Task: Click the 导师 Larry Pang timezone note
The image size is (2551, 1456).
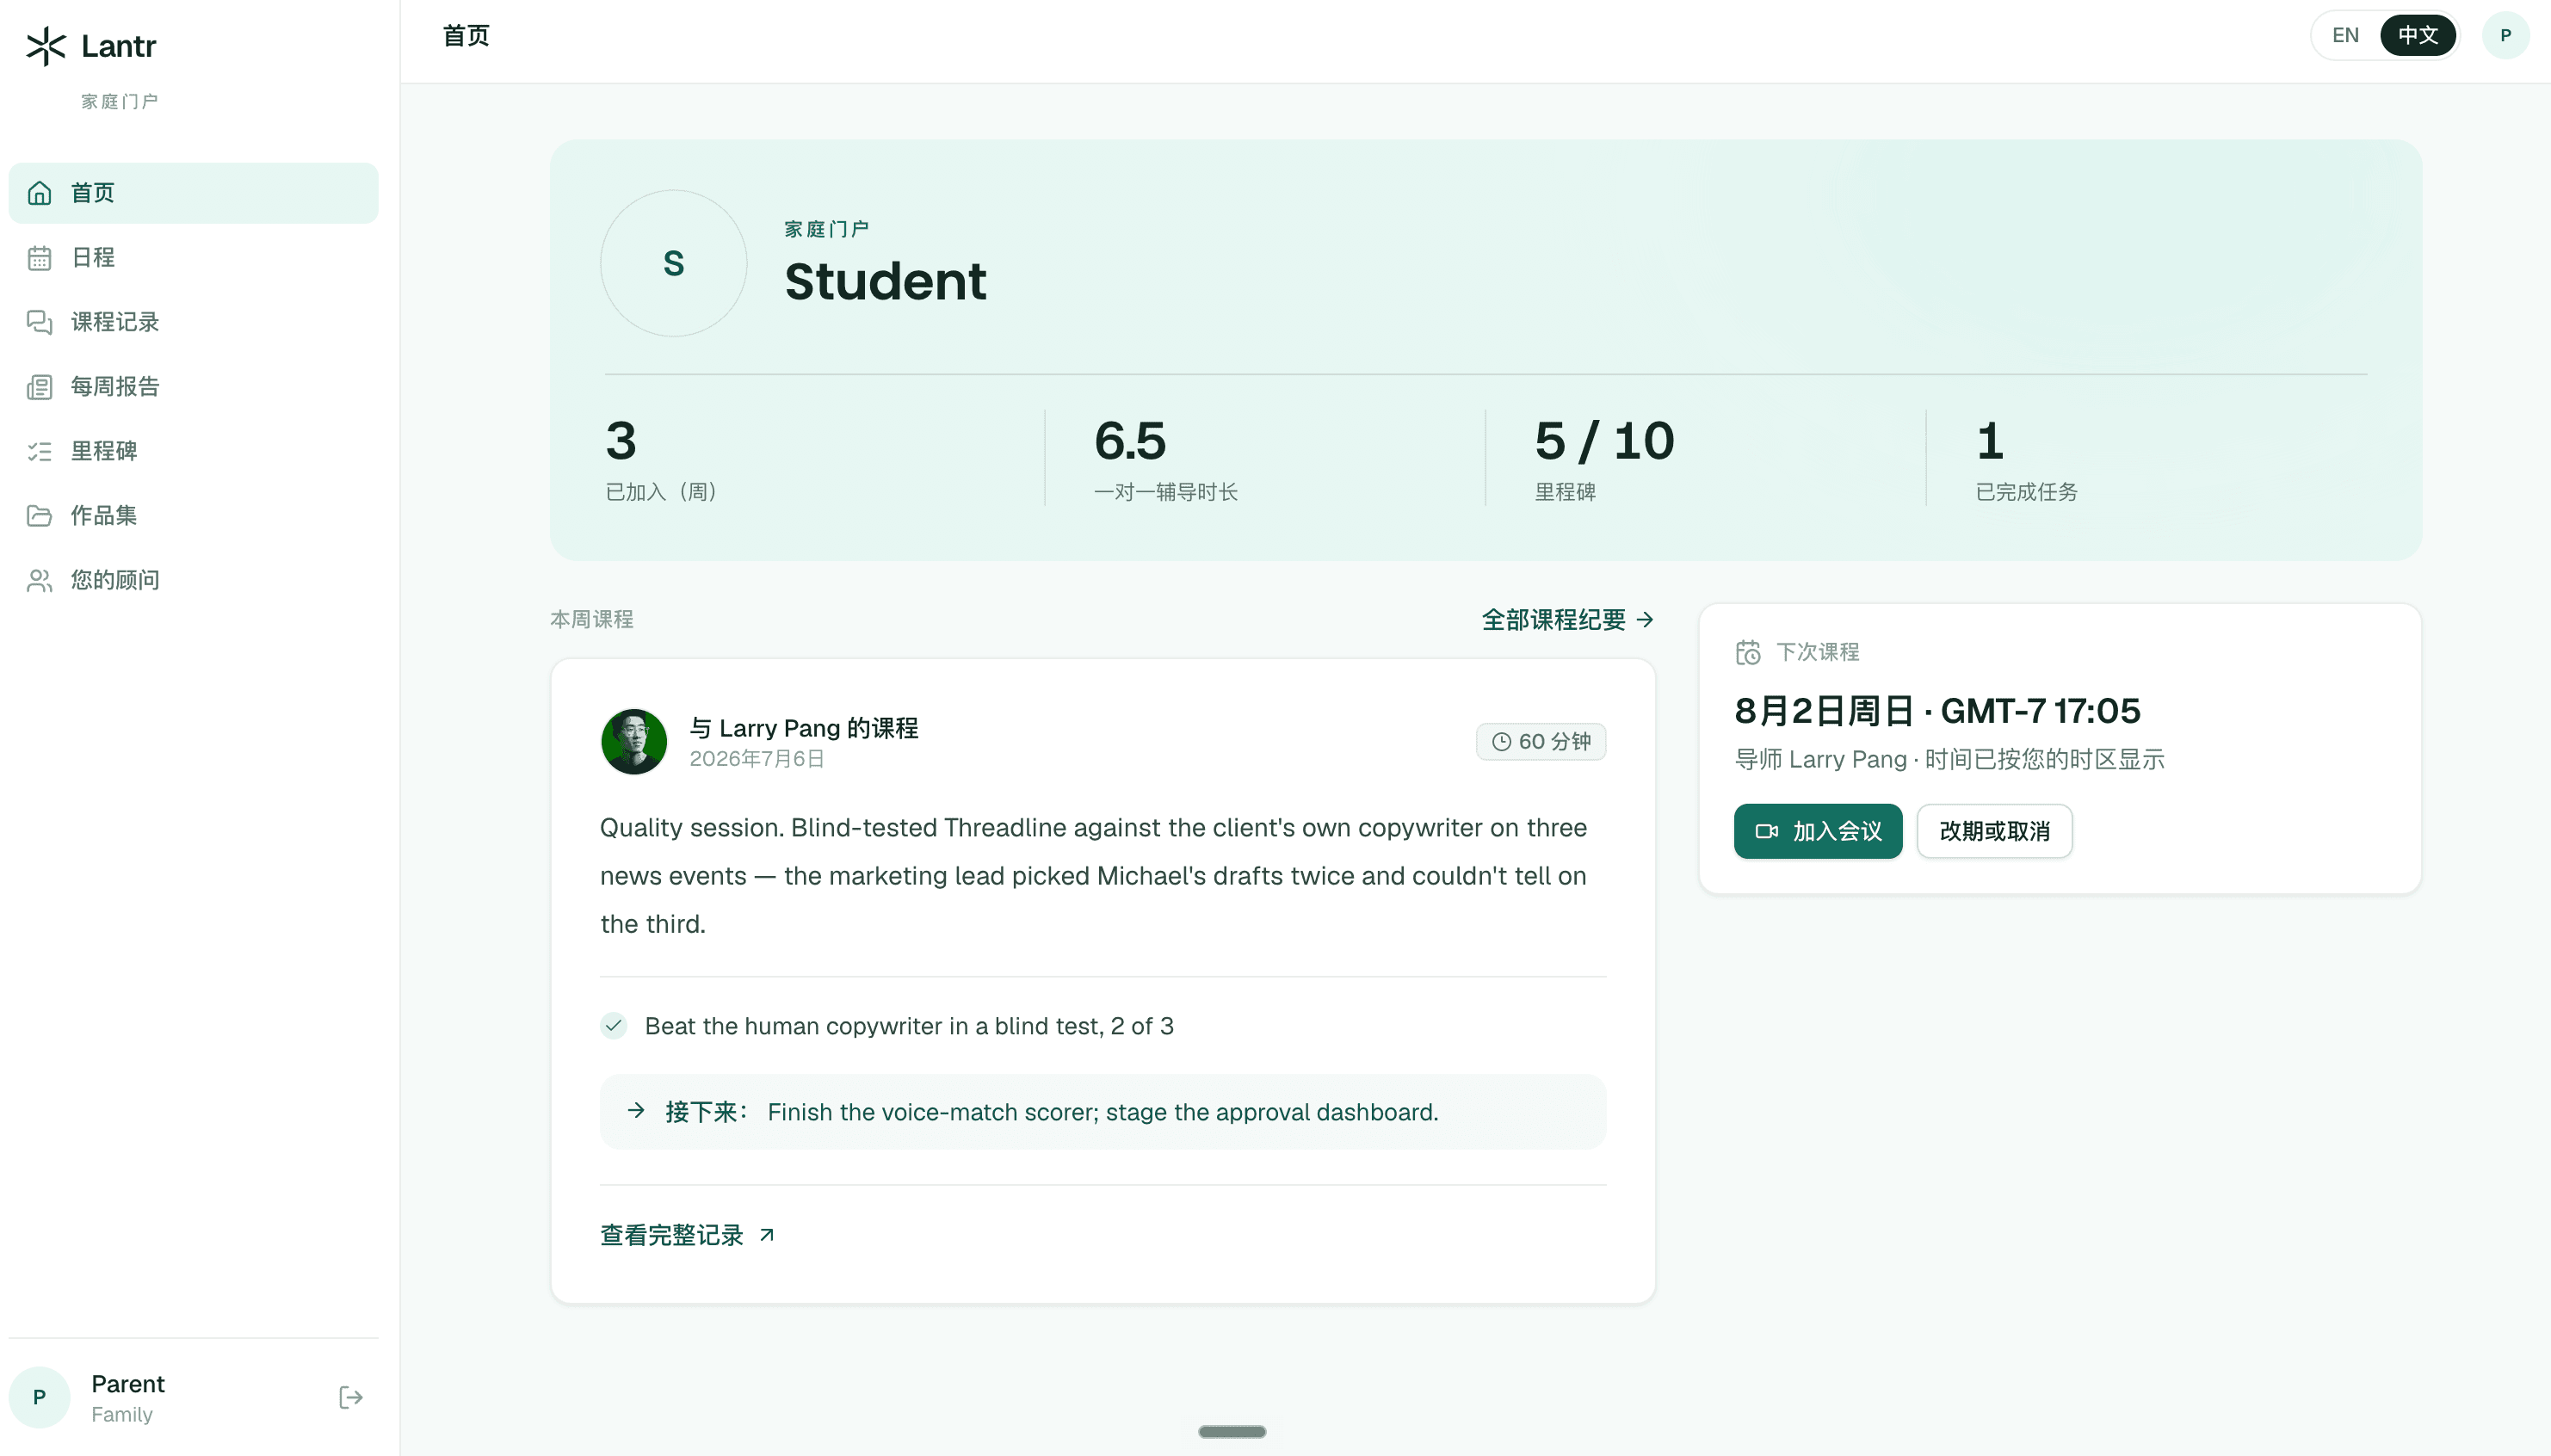Action: pyautogui.click(x=1949, y=760)
